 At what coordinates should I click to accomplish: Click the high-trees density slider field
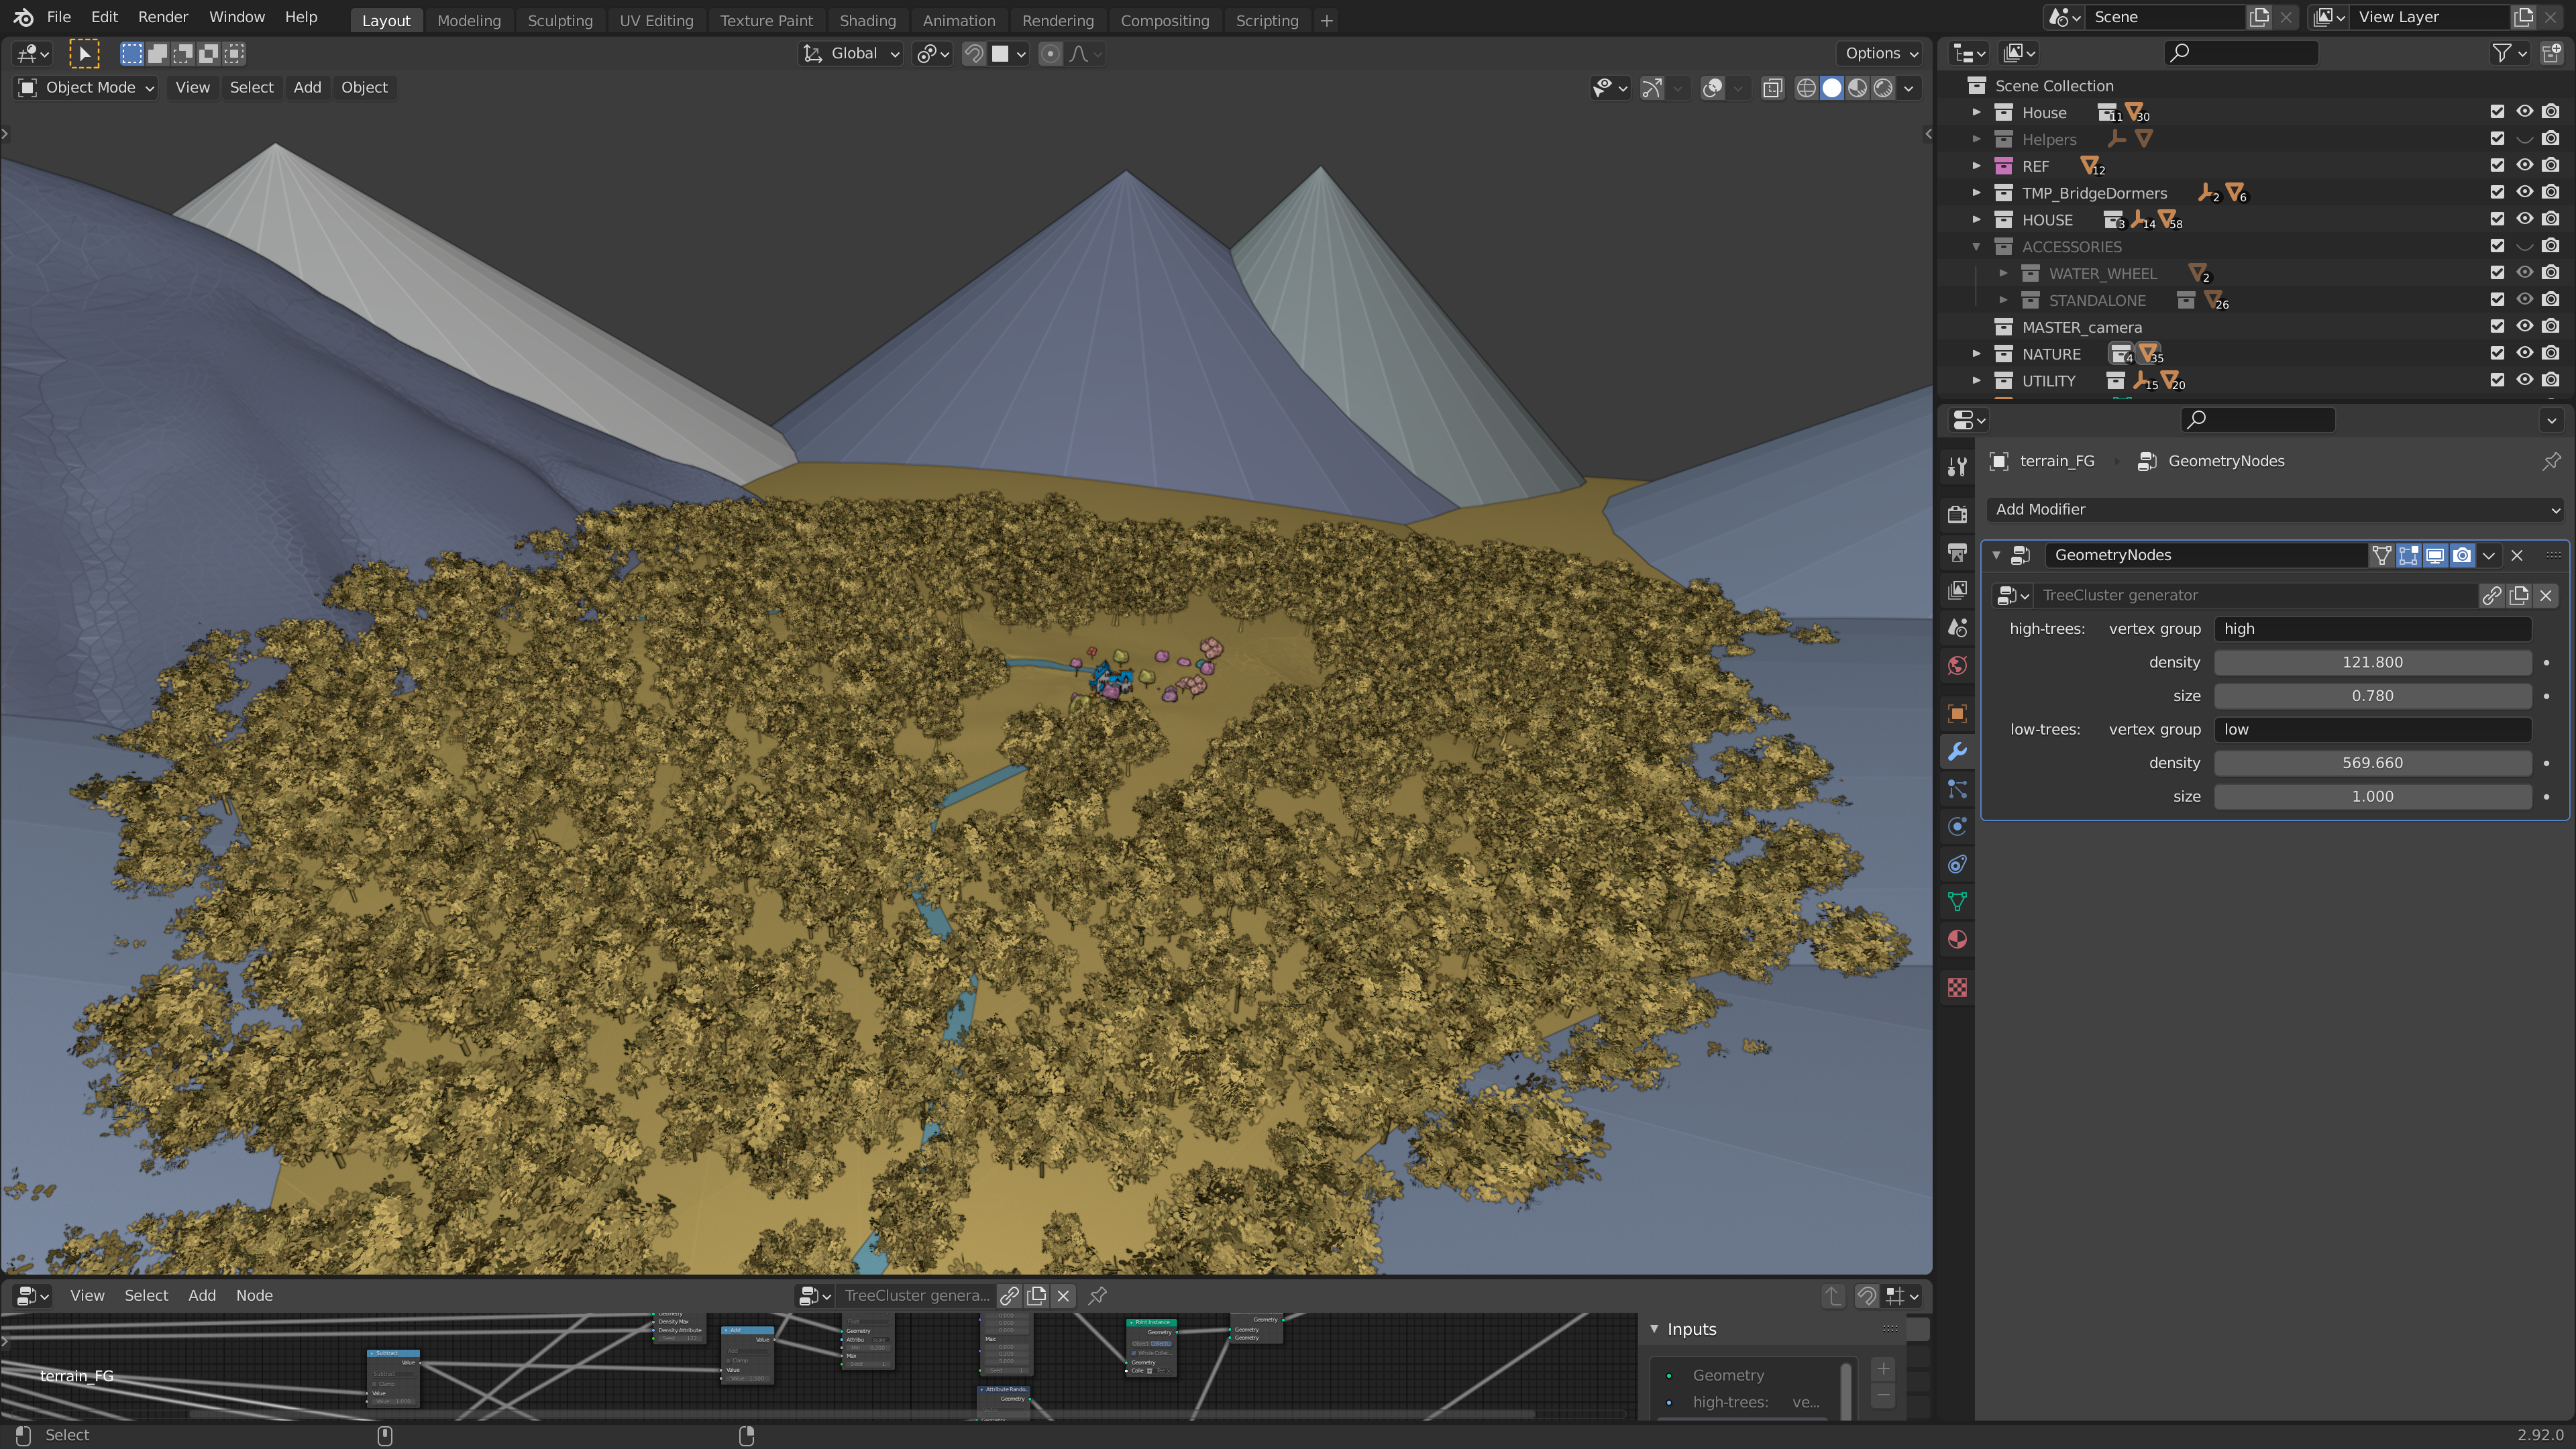(x=2372, y=662)
